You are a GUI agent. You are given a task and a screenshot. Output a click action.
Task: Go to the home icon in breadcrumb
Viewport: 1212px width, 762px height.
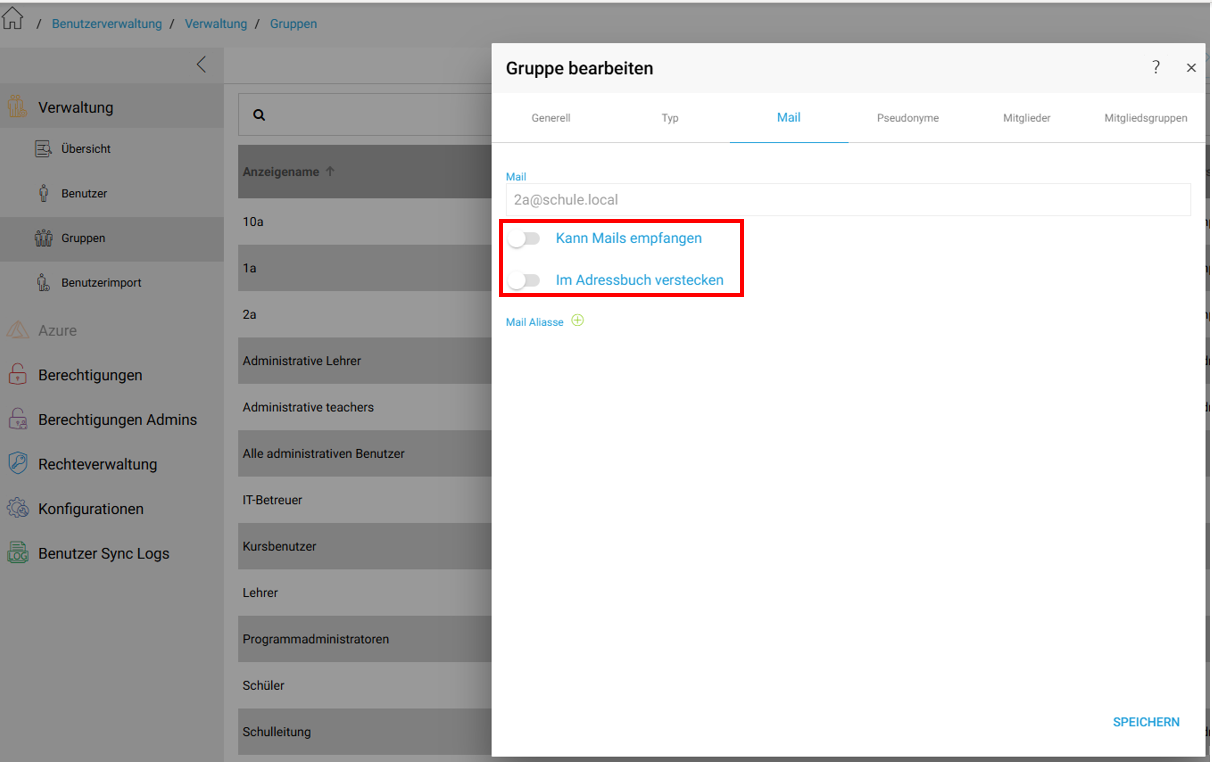[x=13, y=20]
